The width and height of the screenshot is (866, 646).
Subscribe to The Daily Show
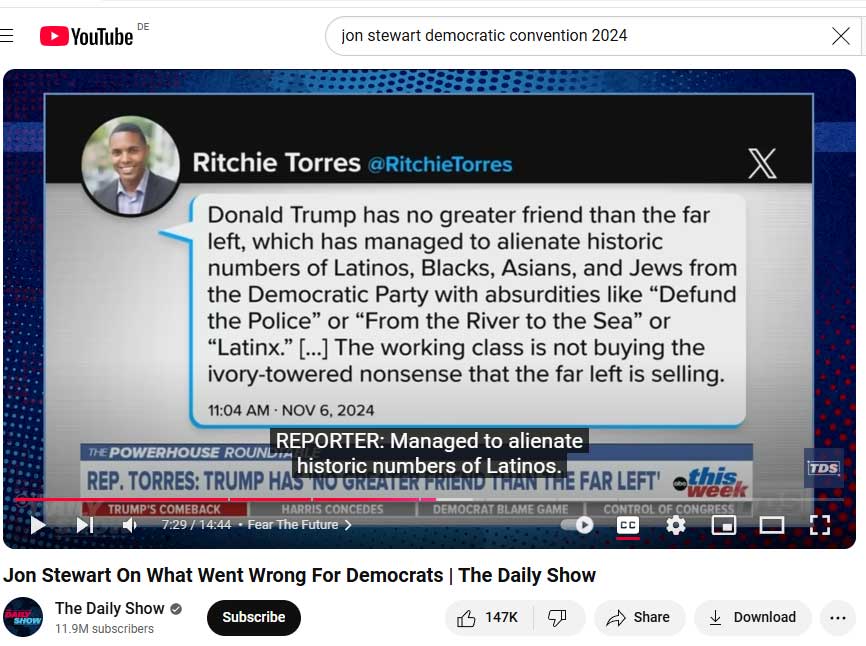tap(254, 617)
